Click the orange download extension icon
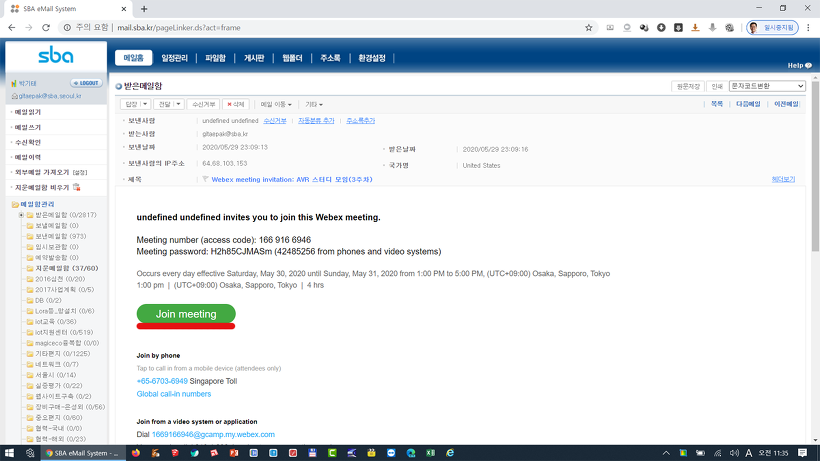Screen dimensions: 820x461 tap(696, 28)
